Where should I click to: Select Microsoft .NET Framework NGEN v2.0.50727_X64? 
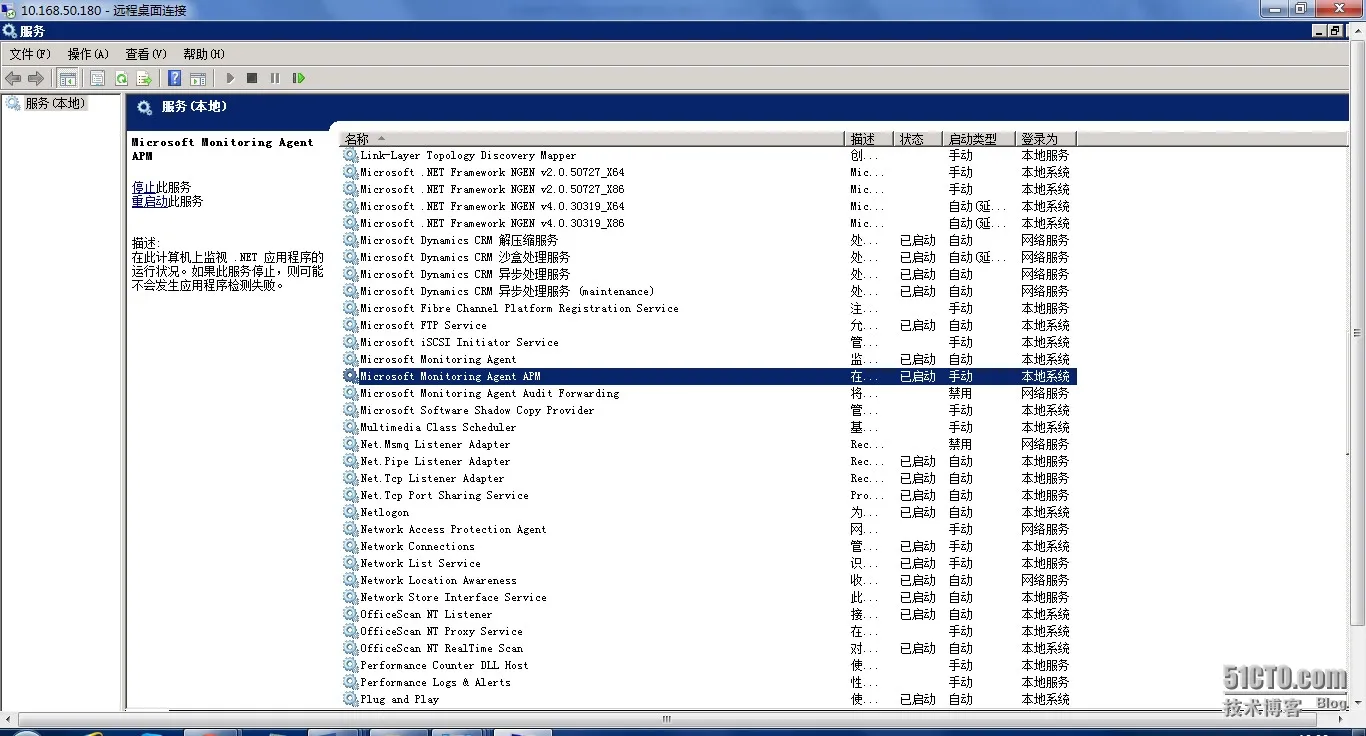tap(709, 172)
